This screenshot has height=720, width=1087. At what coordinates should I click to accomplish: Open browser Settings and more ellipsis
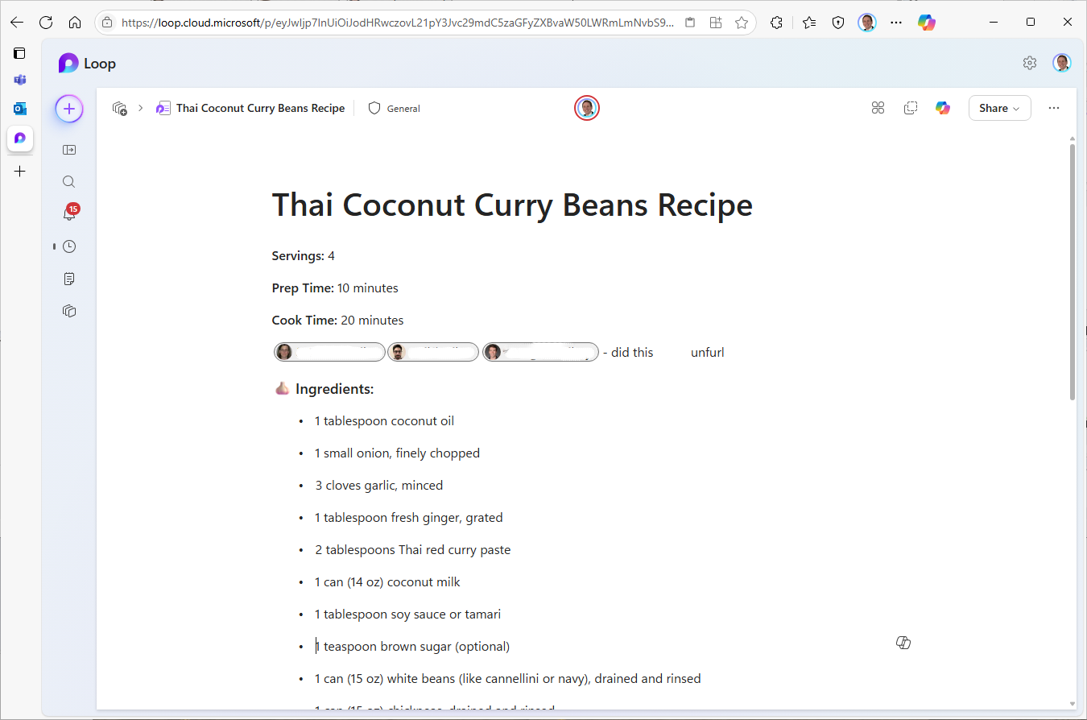(x=896, y=22)
